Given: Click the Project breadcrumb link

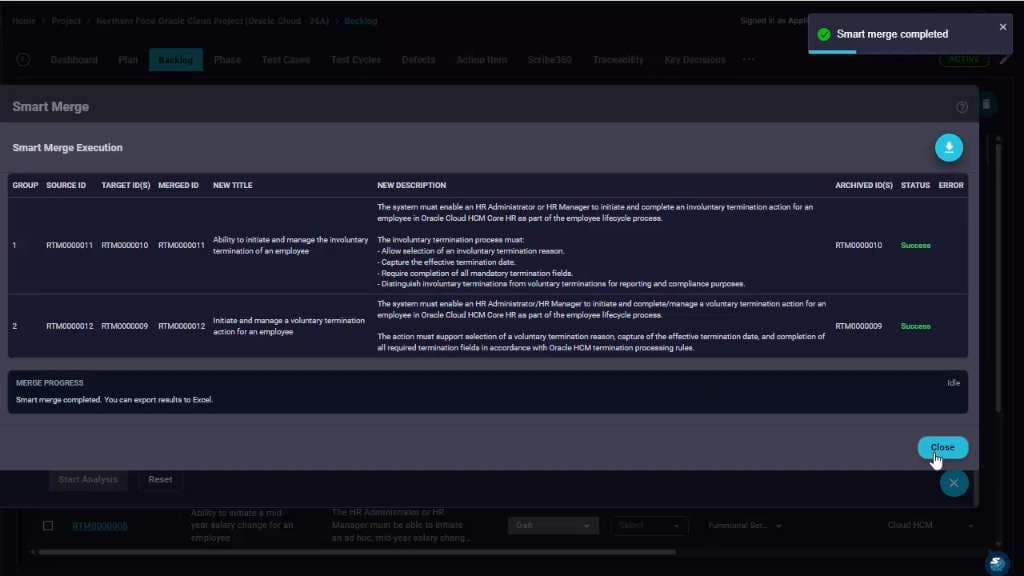Looking at the screenshot, I should tap(66, 21).
